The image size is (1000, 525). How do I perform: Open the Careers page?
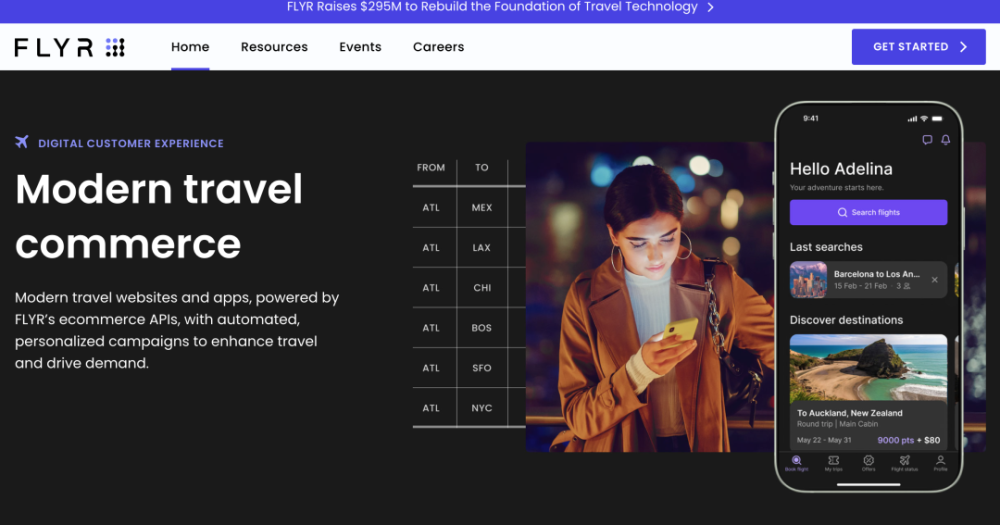pos(438,47)
